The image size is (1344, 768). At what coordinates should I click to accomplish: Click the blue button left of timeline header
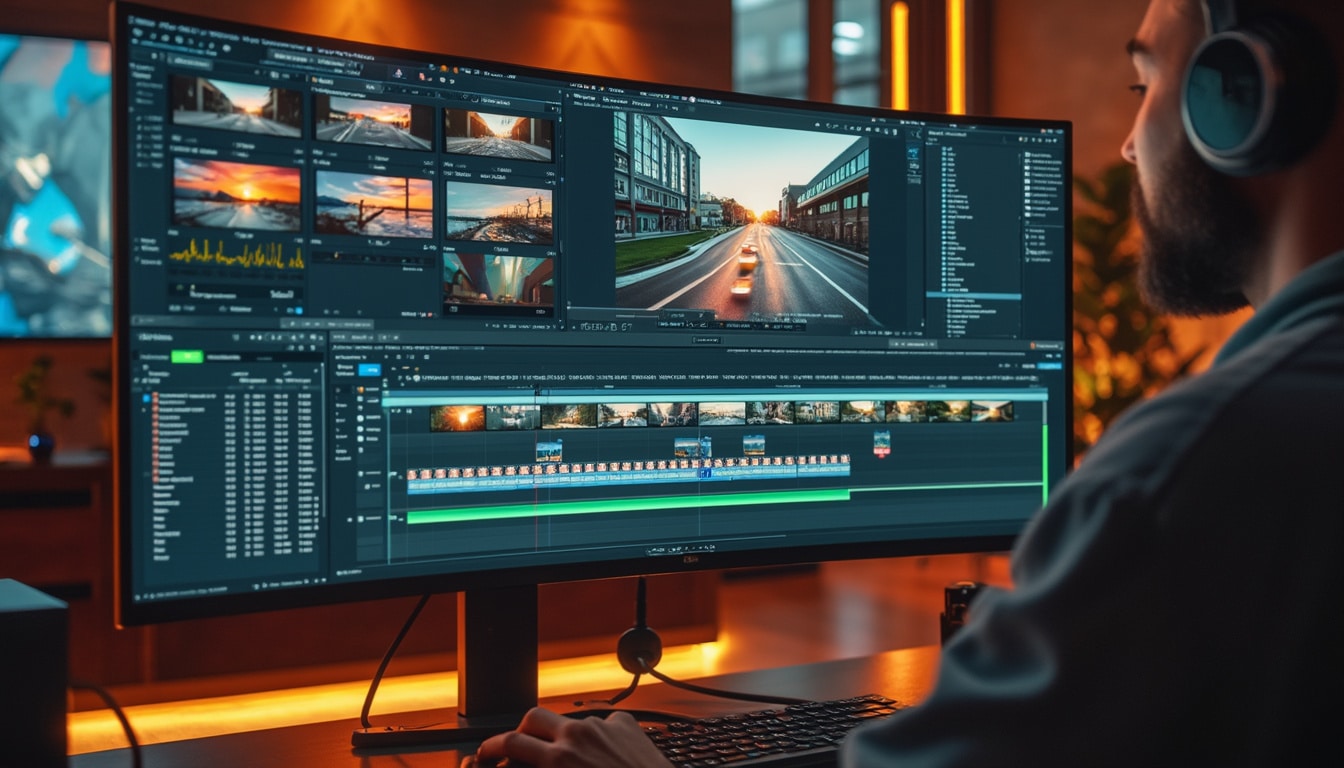click(369, 369)
